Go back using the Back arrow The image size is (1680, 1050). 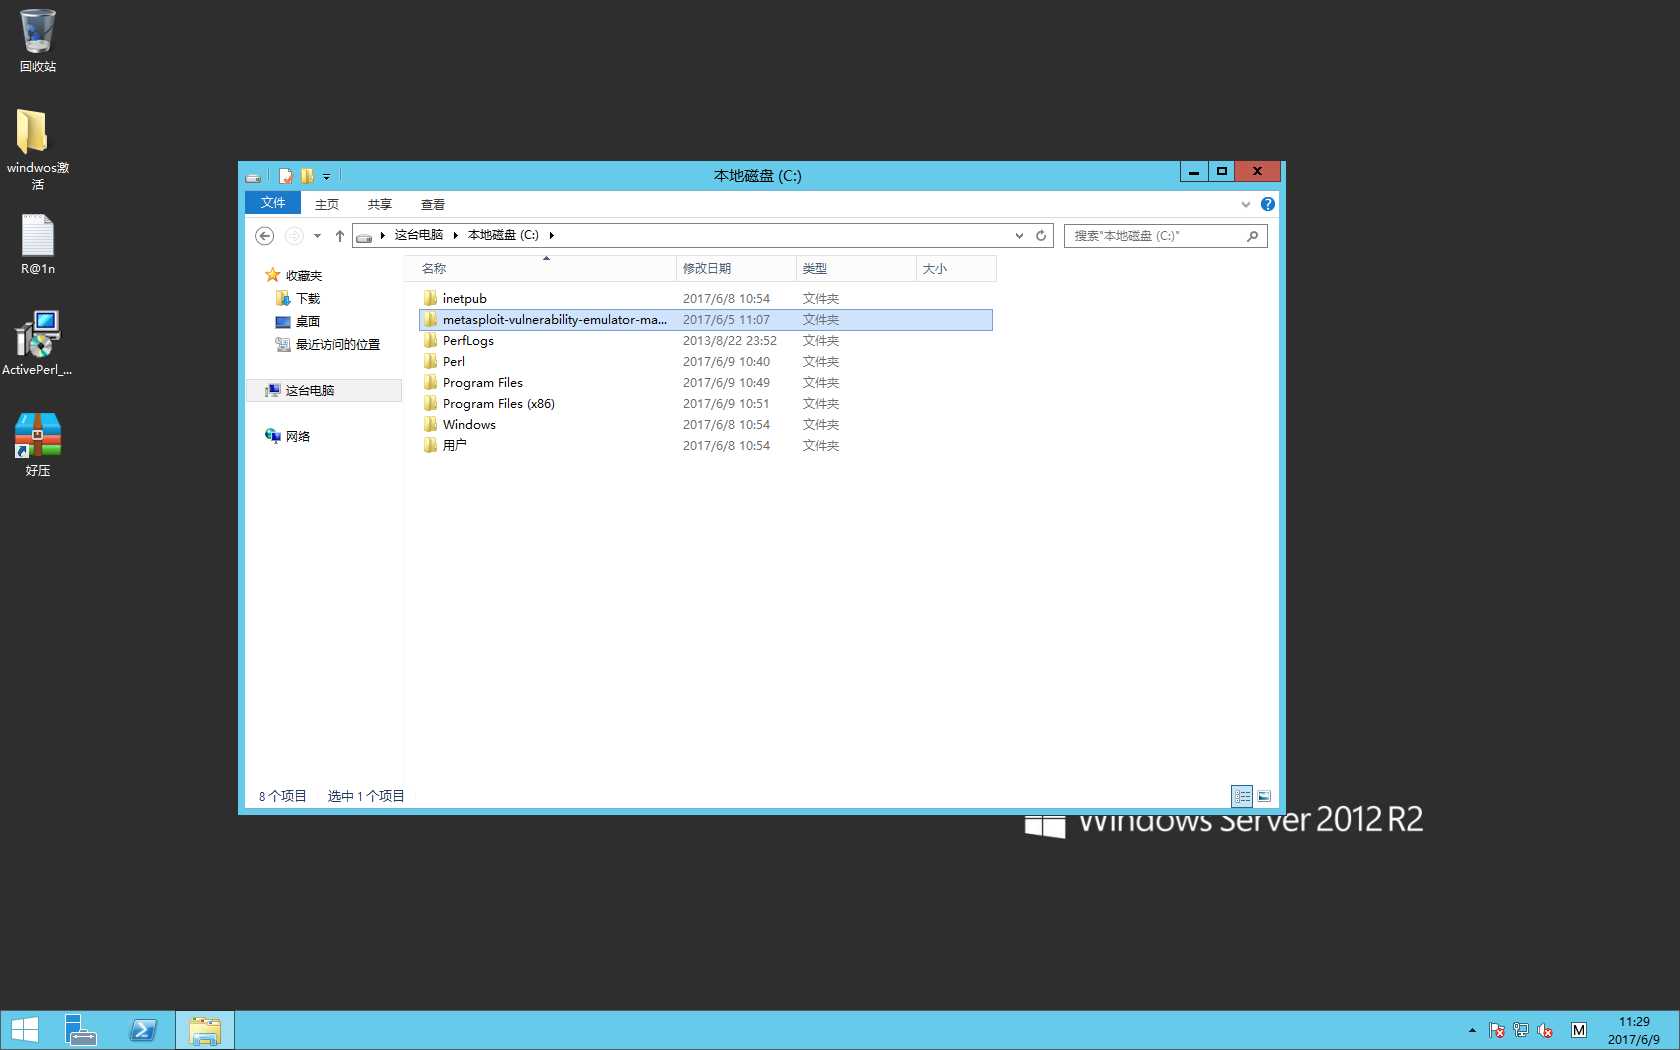click(264, 236)
